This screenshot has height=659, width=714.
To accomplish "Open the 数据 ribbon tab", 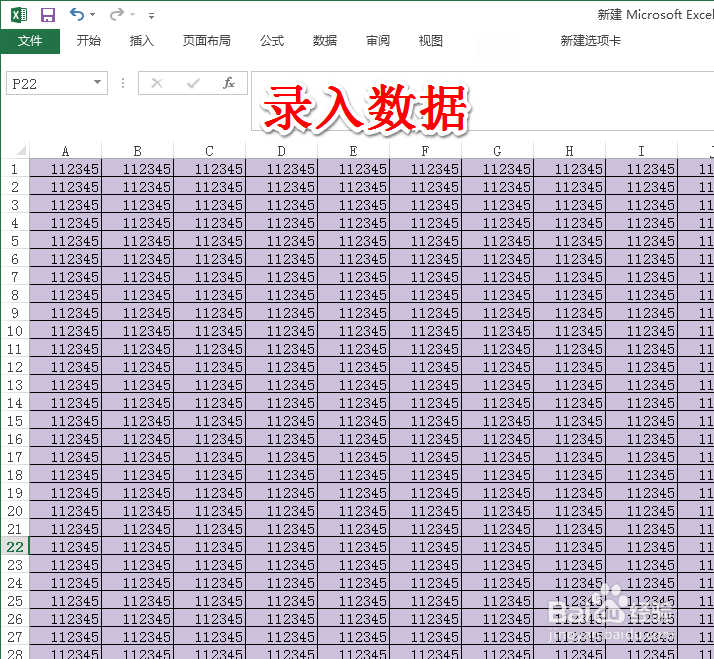I will click(325, 41).
